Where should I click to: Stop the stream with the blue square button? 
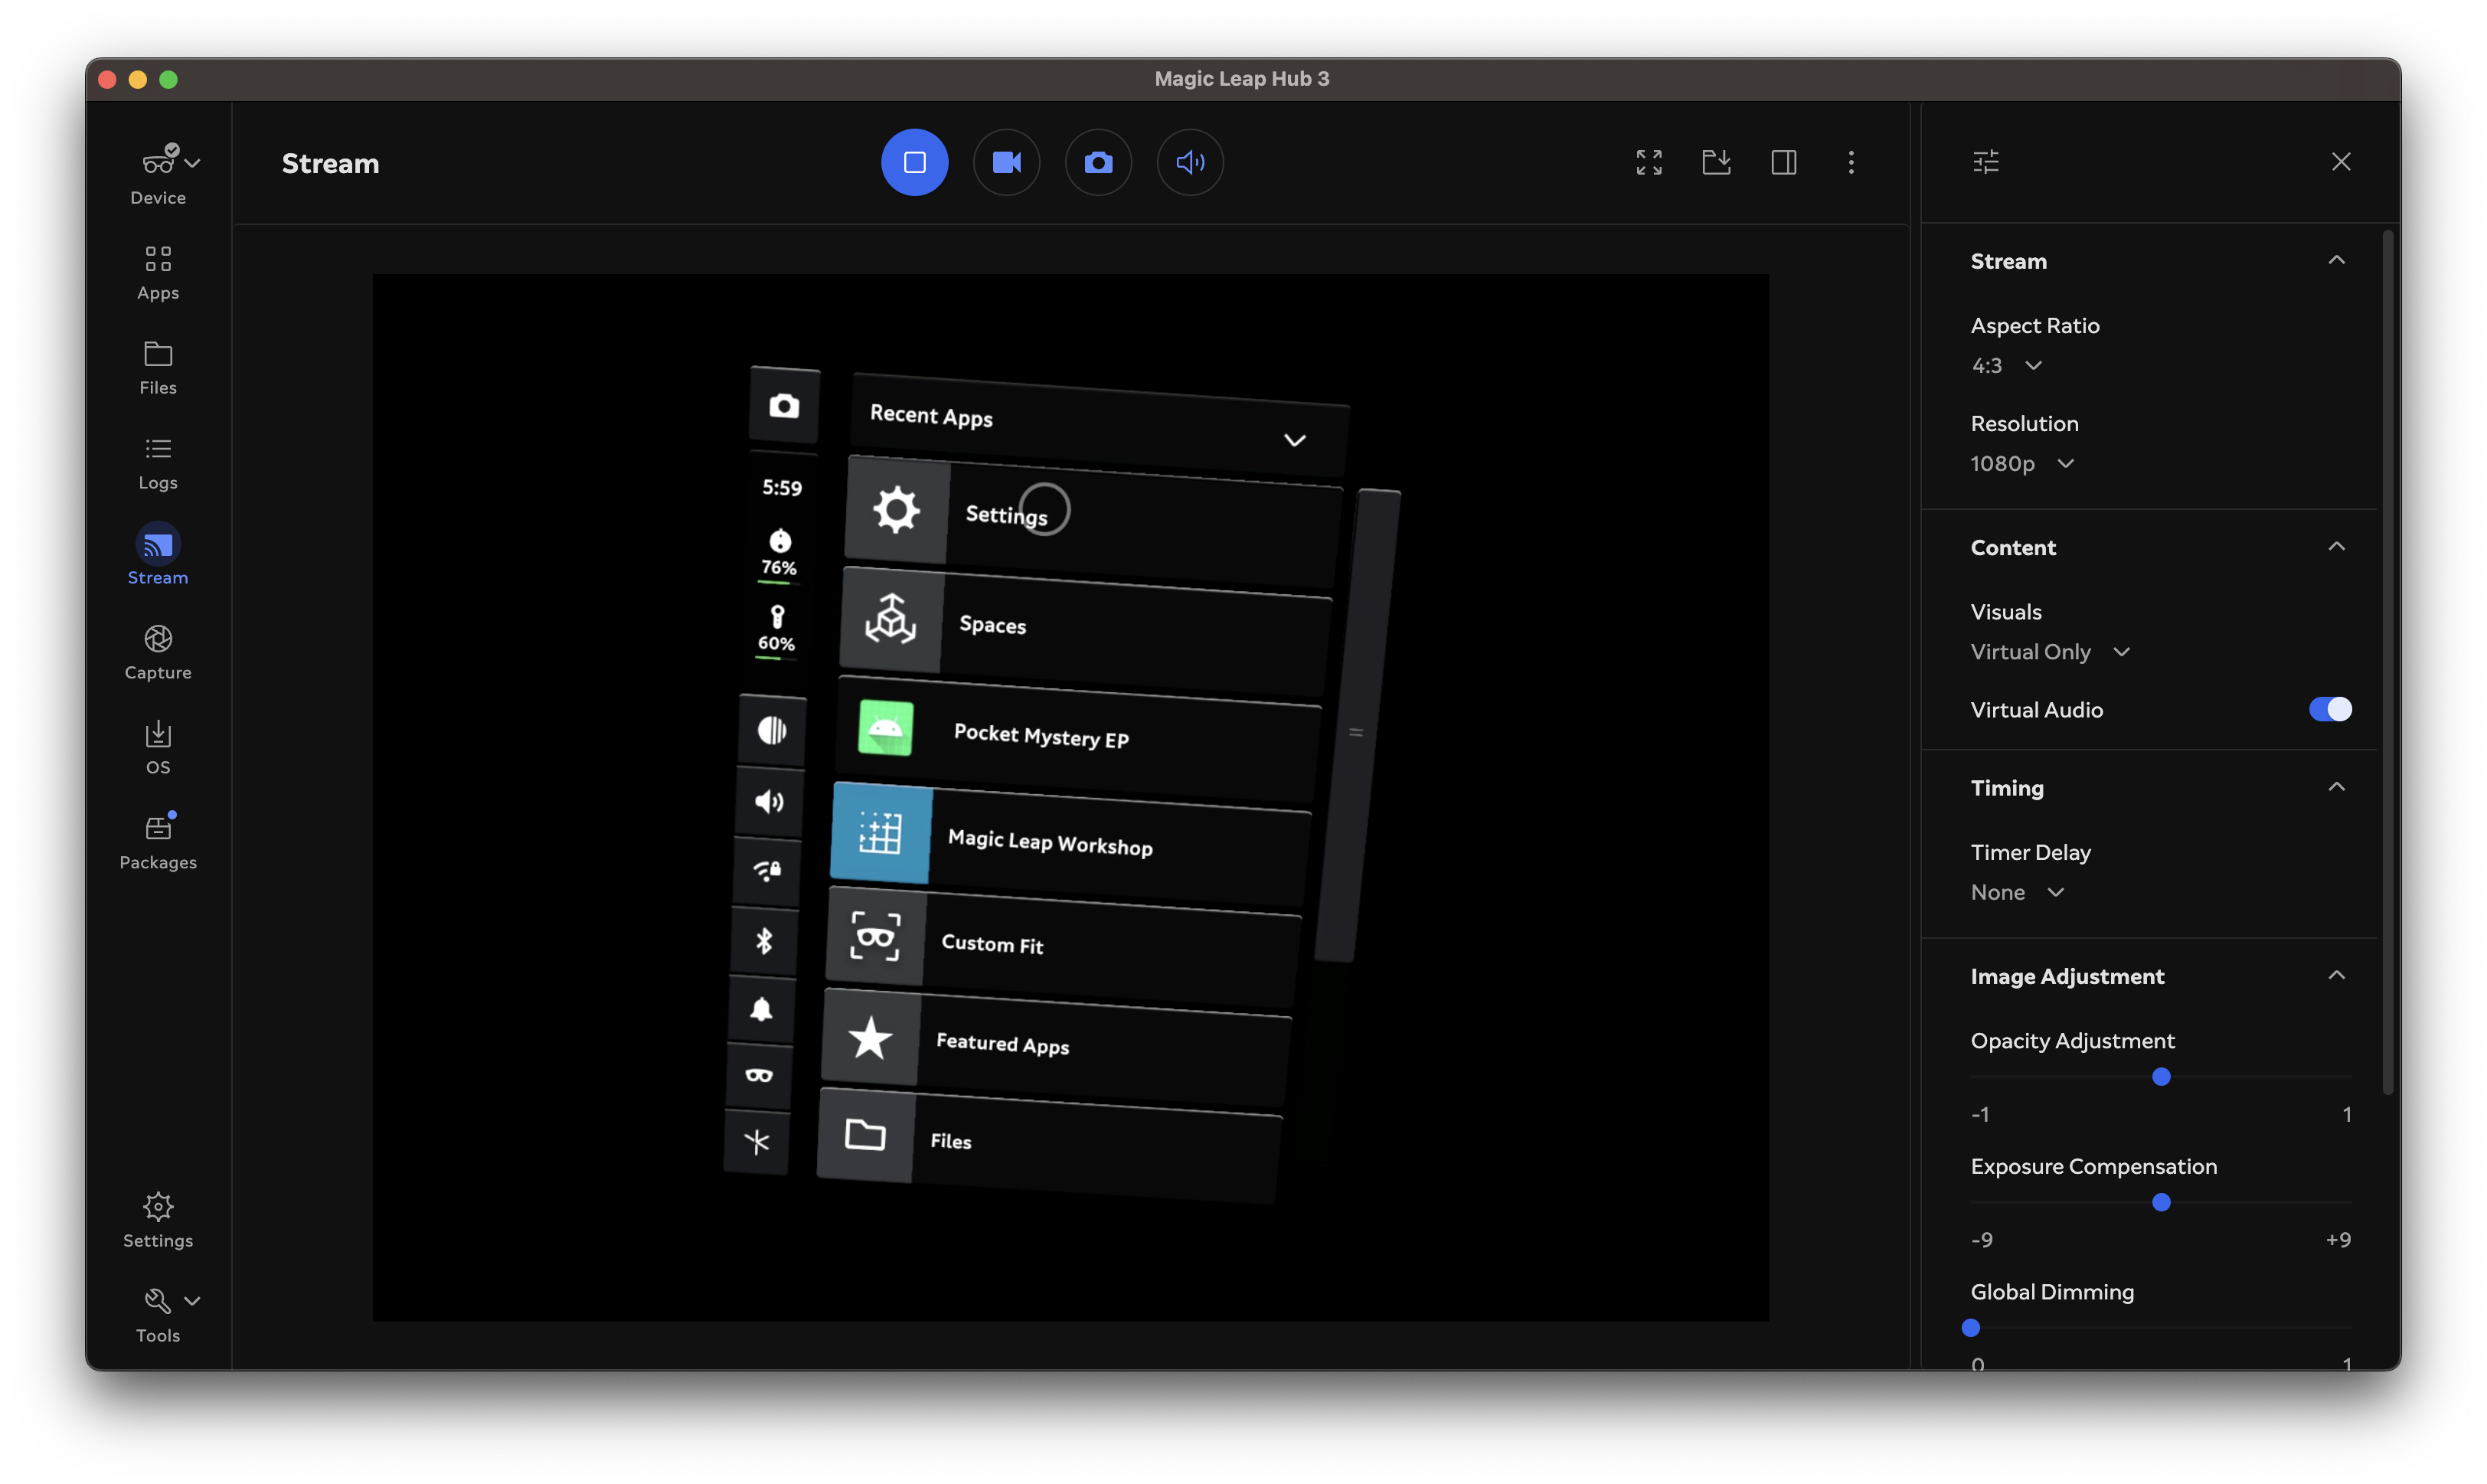pos(914,162)
